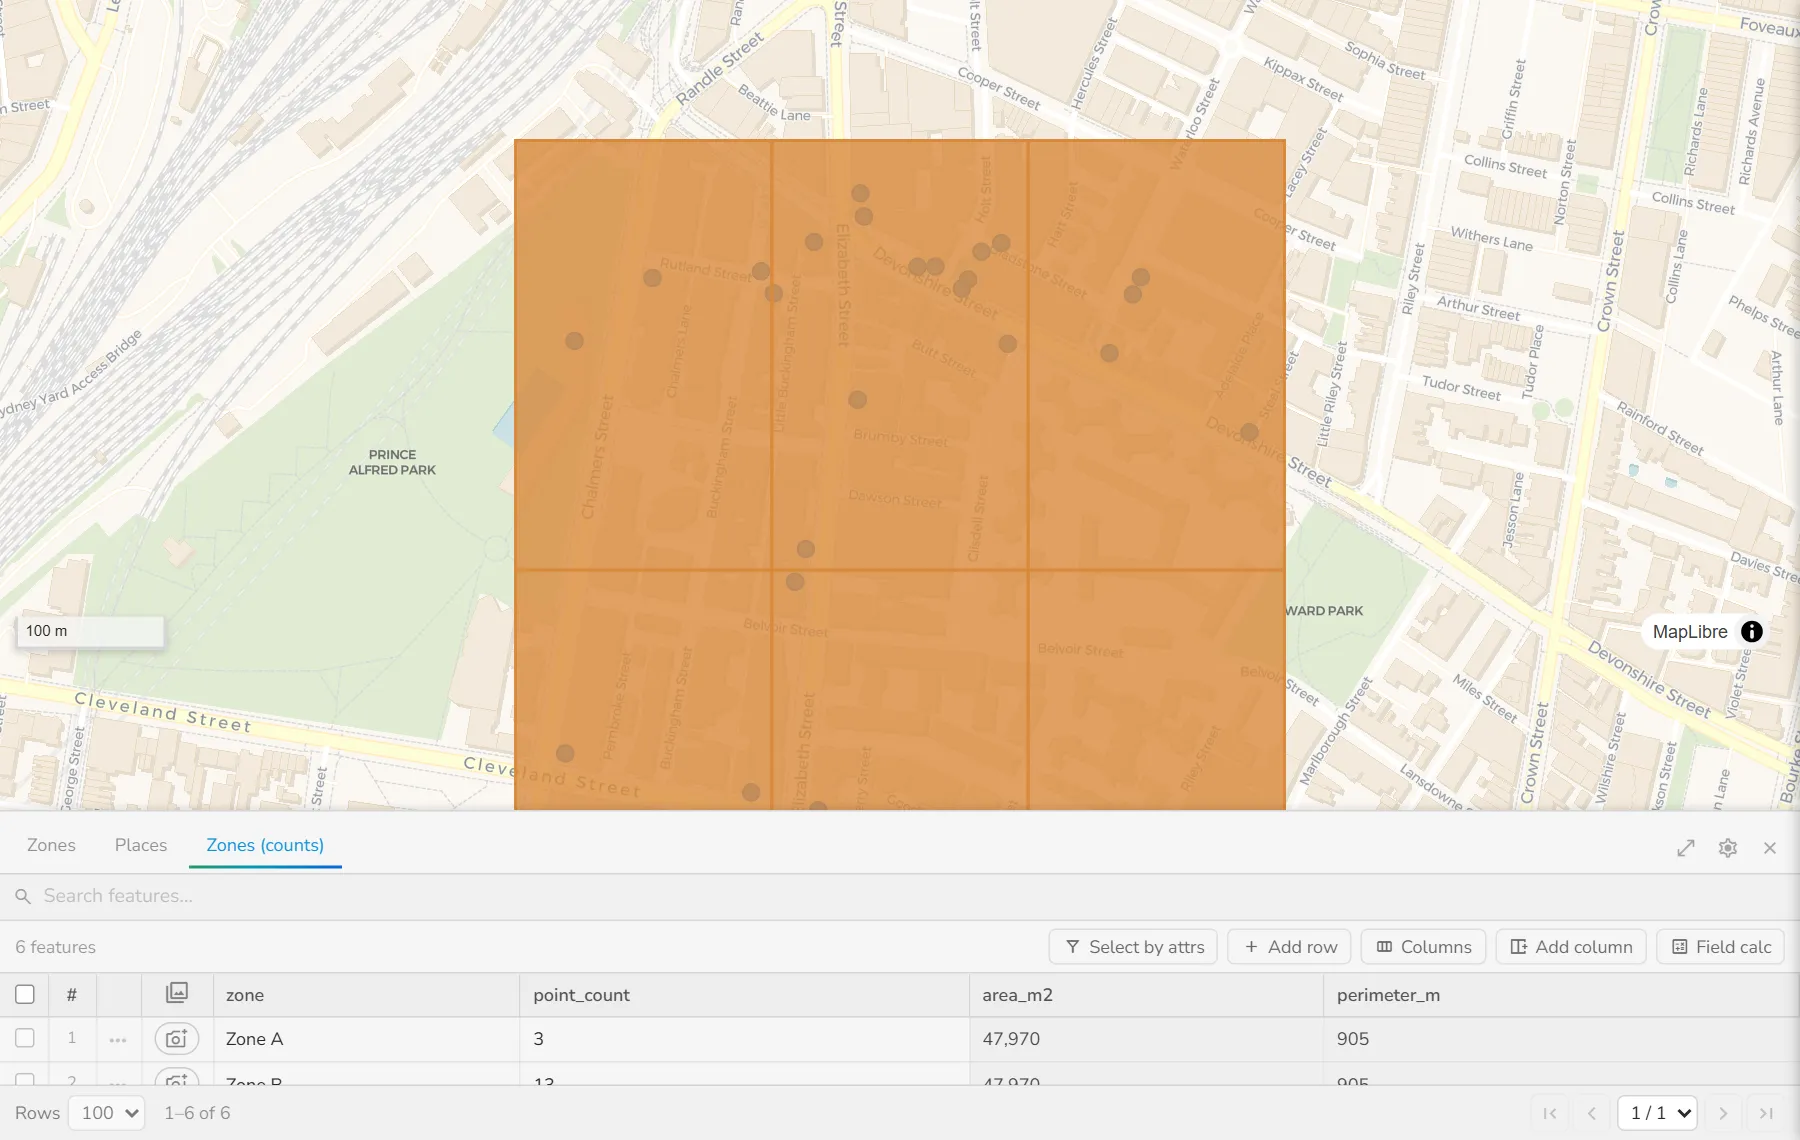Sort by the zone column header
1800x1140 pixels.
click(x=366, y=995)
